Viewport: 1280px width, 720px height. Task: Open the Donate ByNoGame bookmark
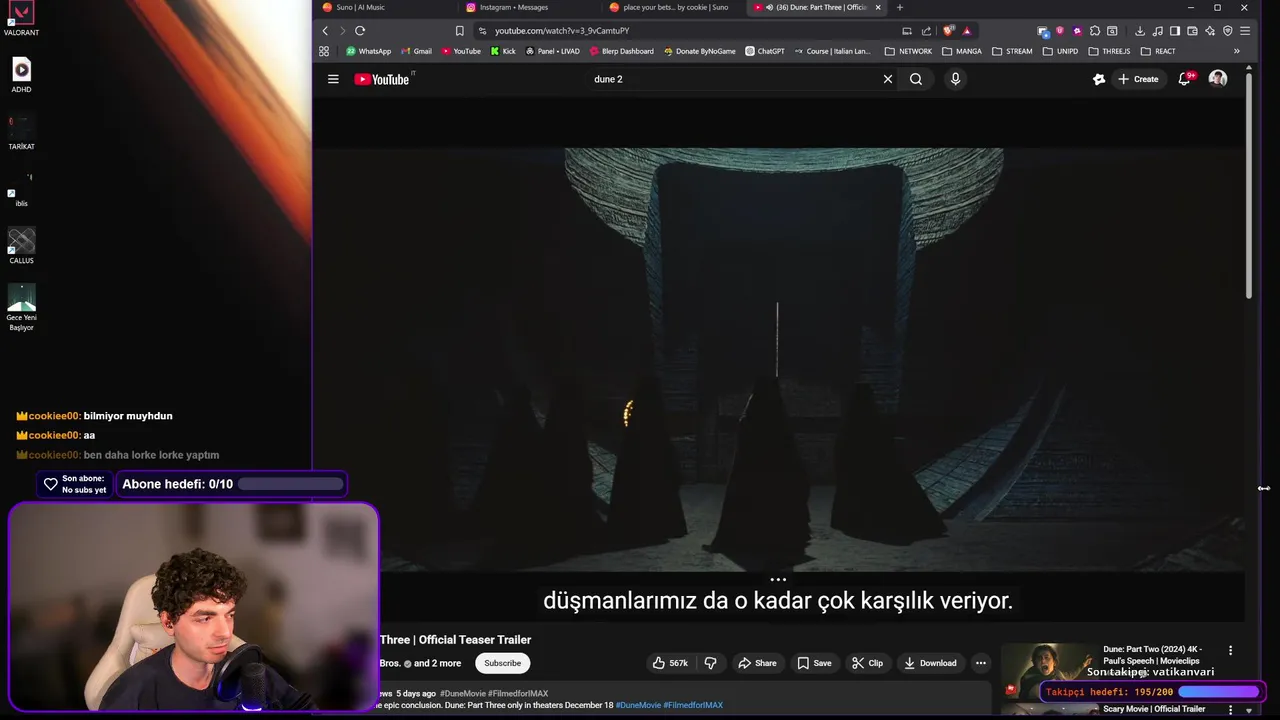tap(698, 51)
